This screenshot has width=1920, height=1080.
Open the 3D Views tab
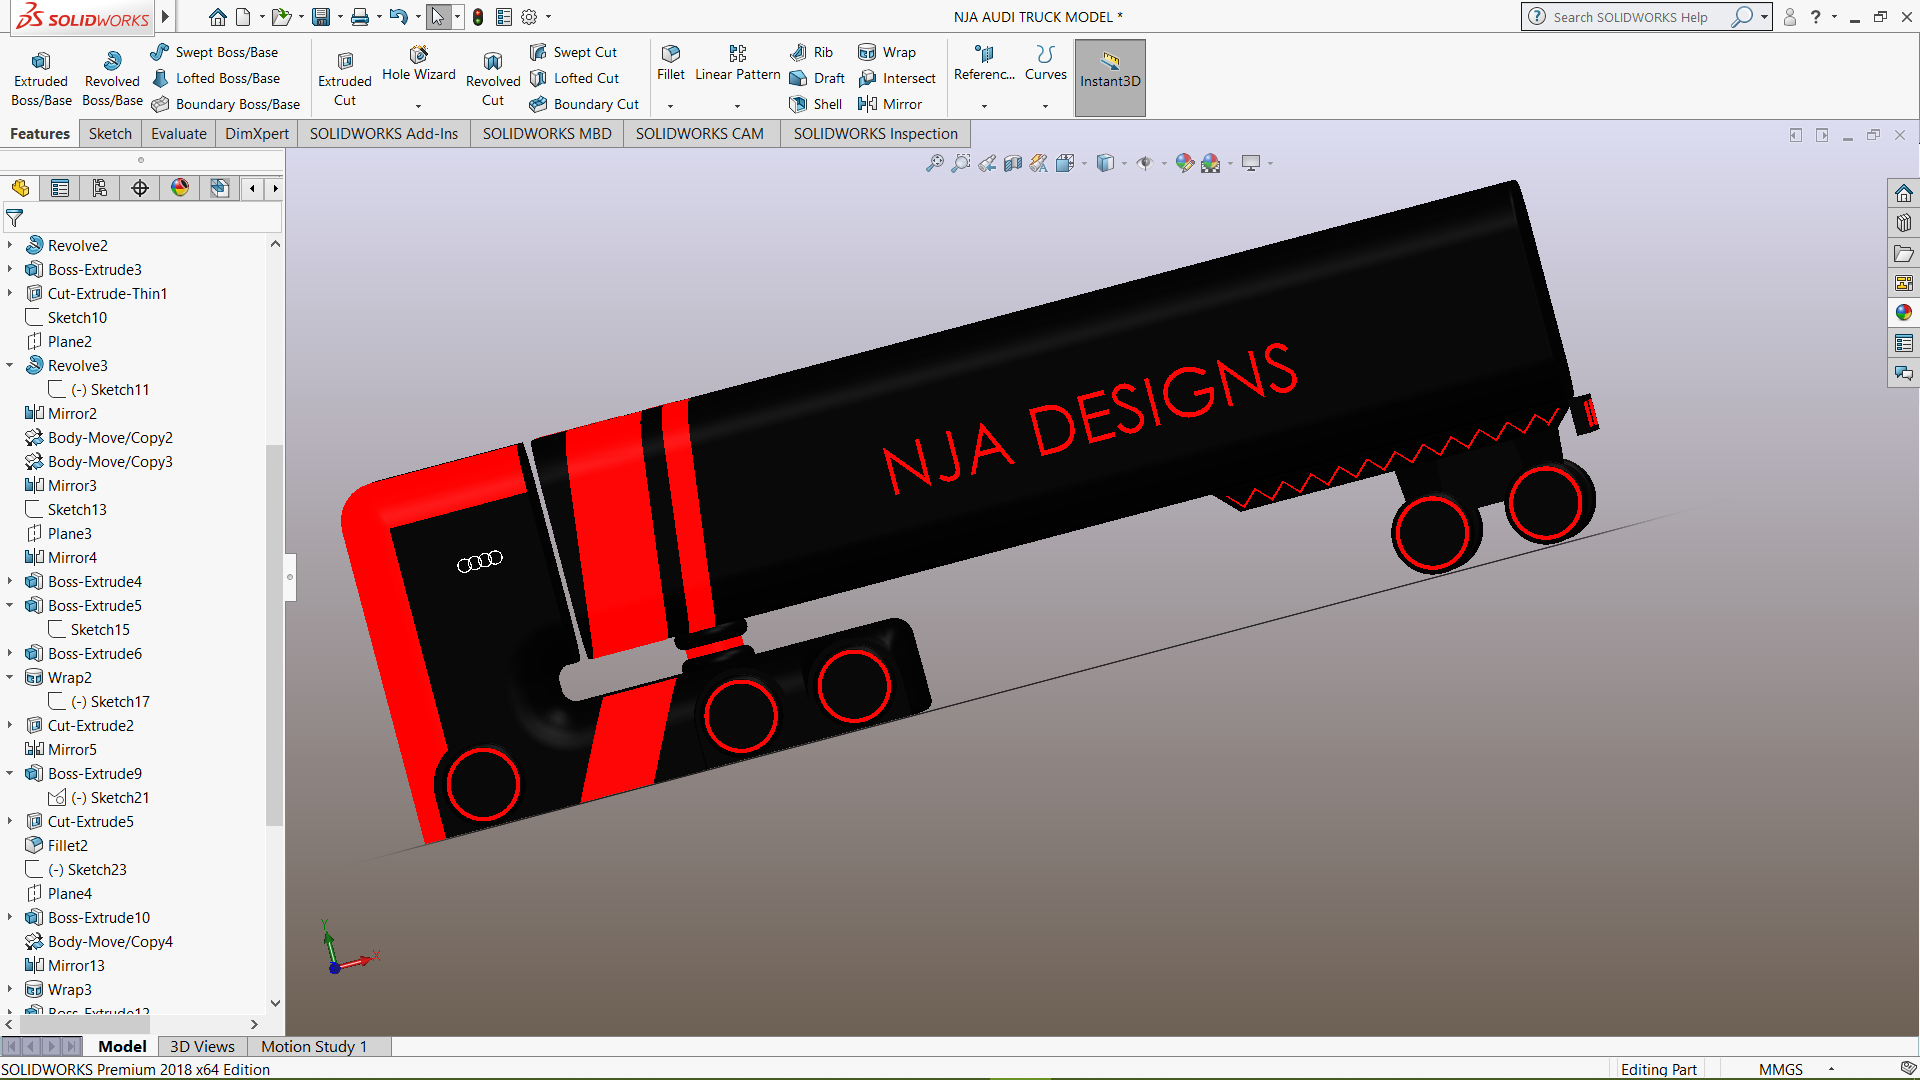[x=202, y=1046]
